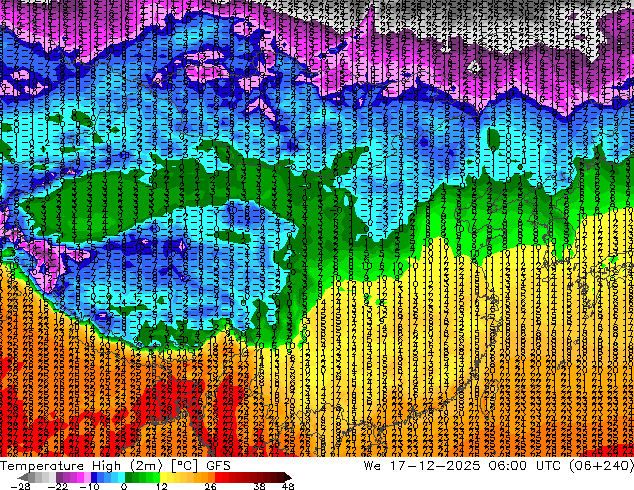Click the grey section of the temperature color bar

[x=38, y=477]
